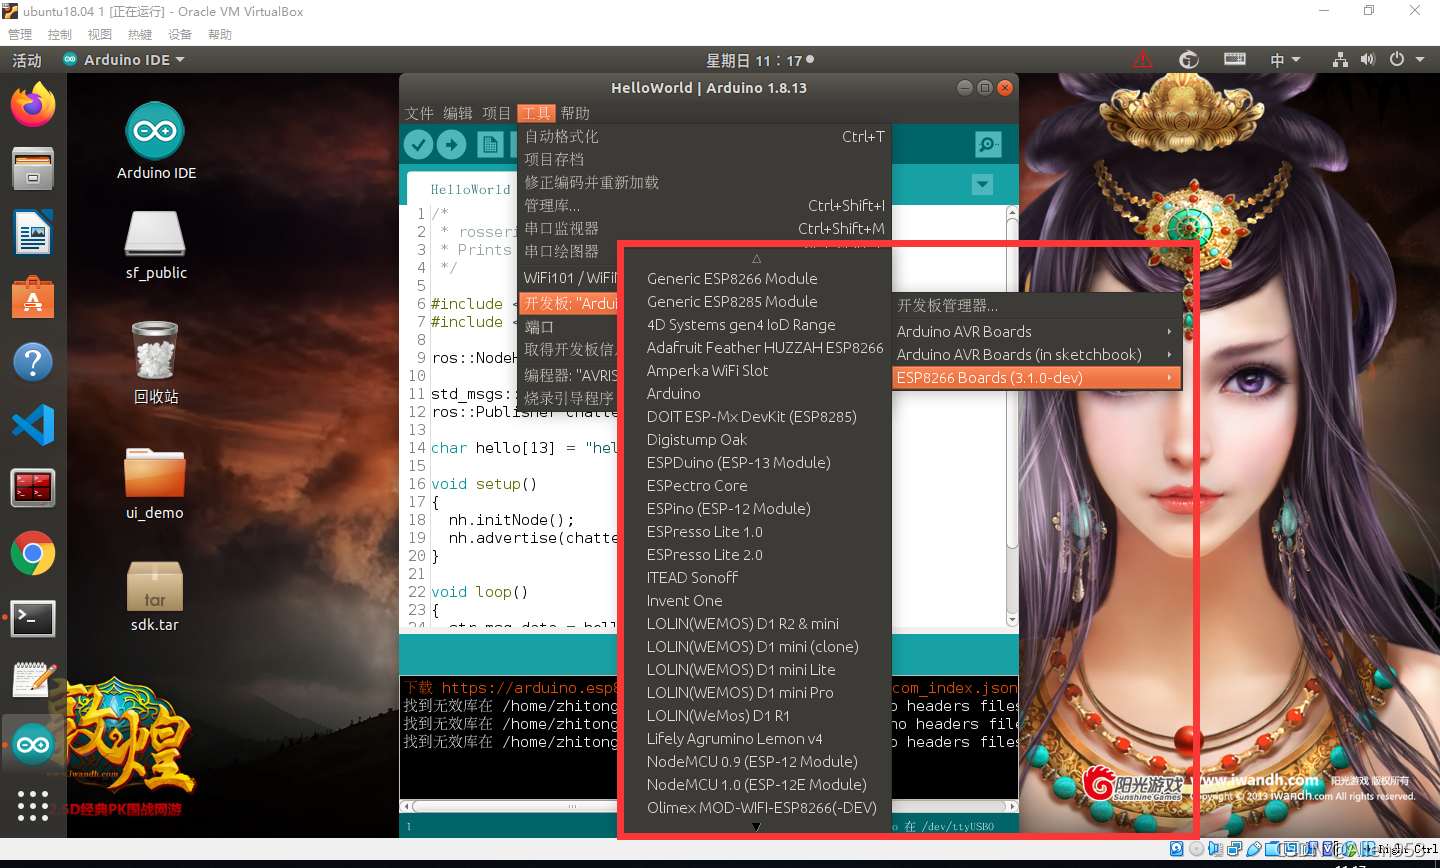The height and width of the screenshot is (868, 1440).
Task: Open the Serial Monitor magnifier icon
Action: click(988, 145)
